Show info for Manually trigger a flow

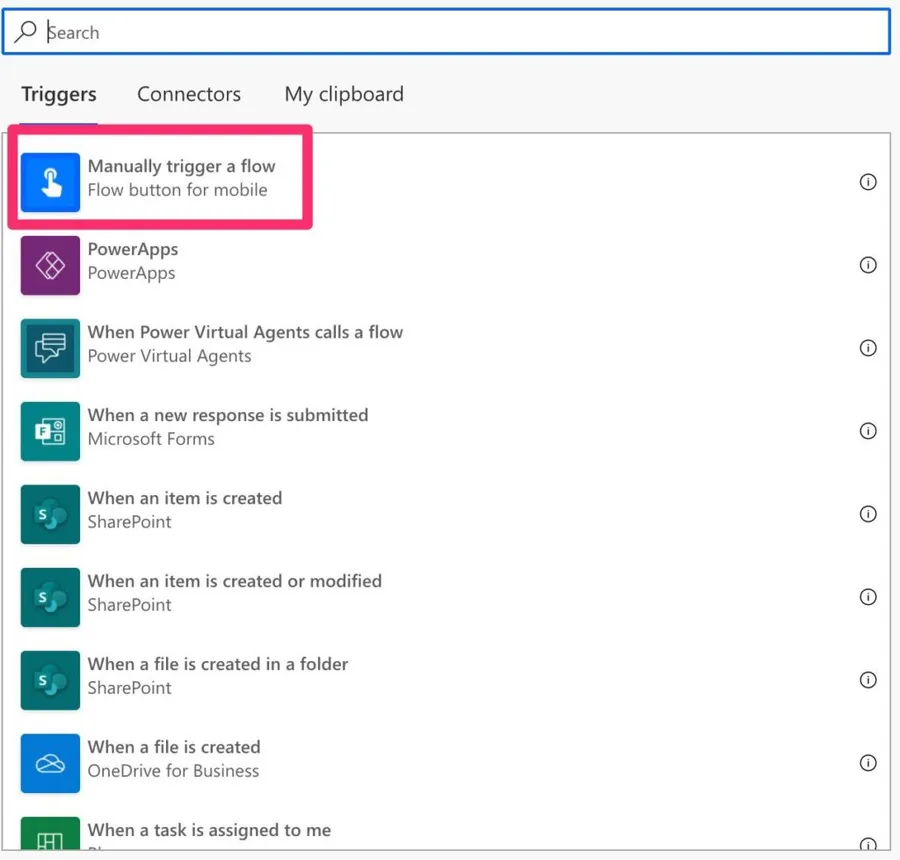coord(868,182)
